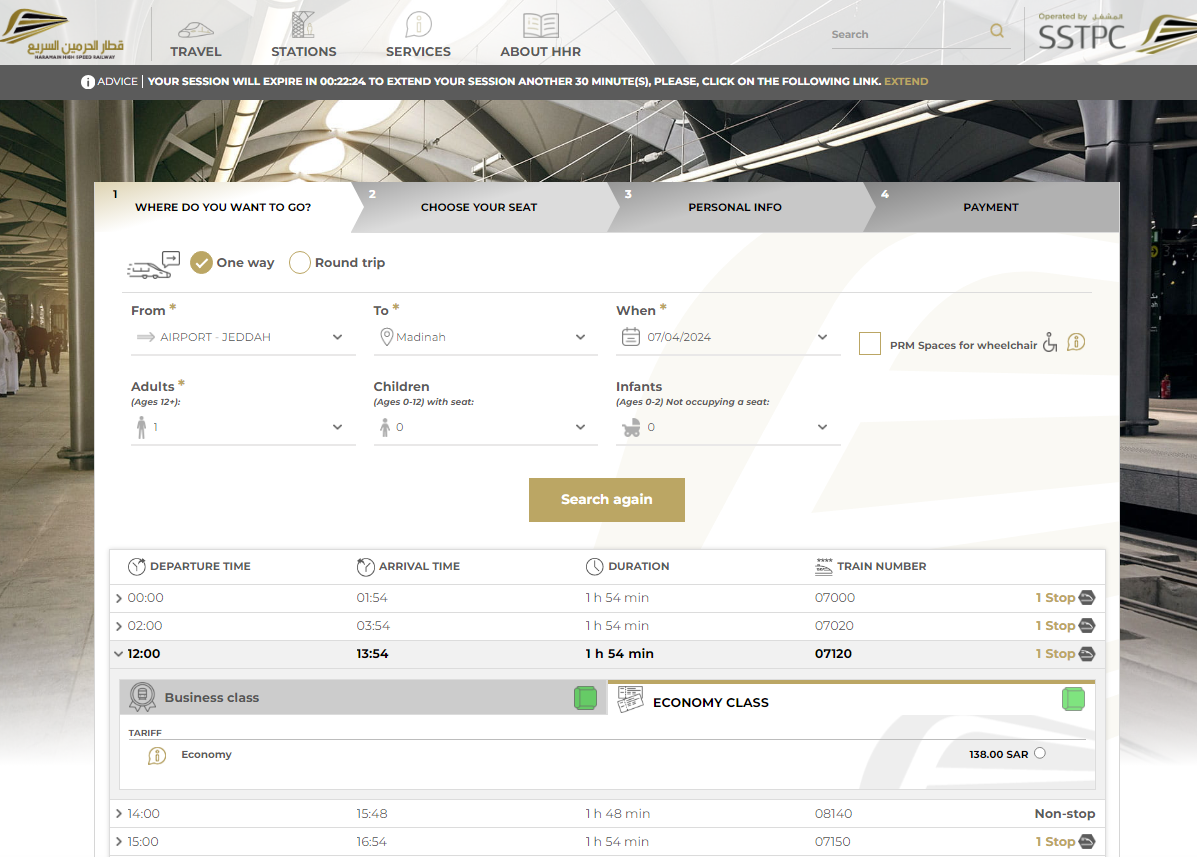Open the Travel menu
The height and width of the screenshot is (857, 1197).
(196, 36)
